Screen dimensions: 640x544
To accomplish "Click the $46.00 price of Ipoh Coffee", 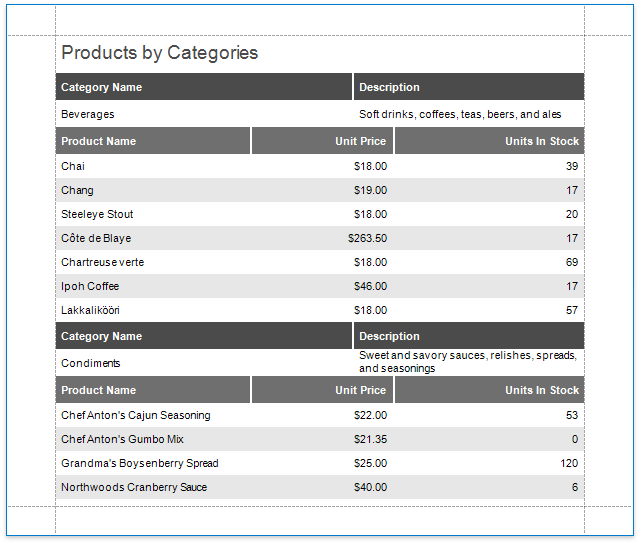I will point(370,286).
